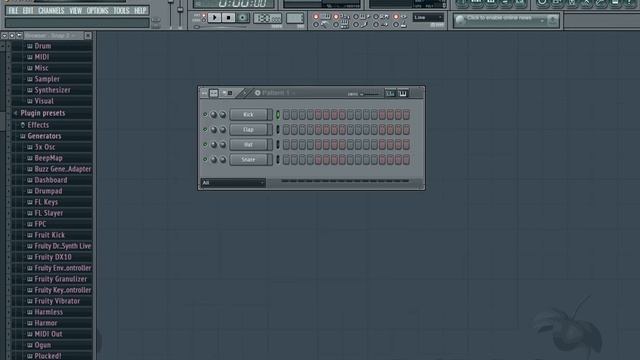Open the Kick channel settings
The width and height of the screenshot is (640, 360).
(248, 115)
